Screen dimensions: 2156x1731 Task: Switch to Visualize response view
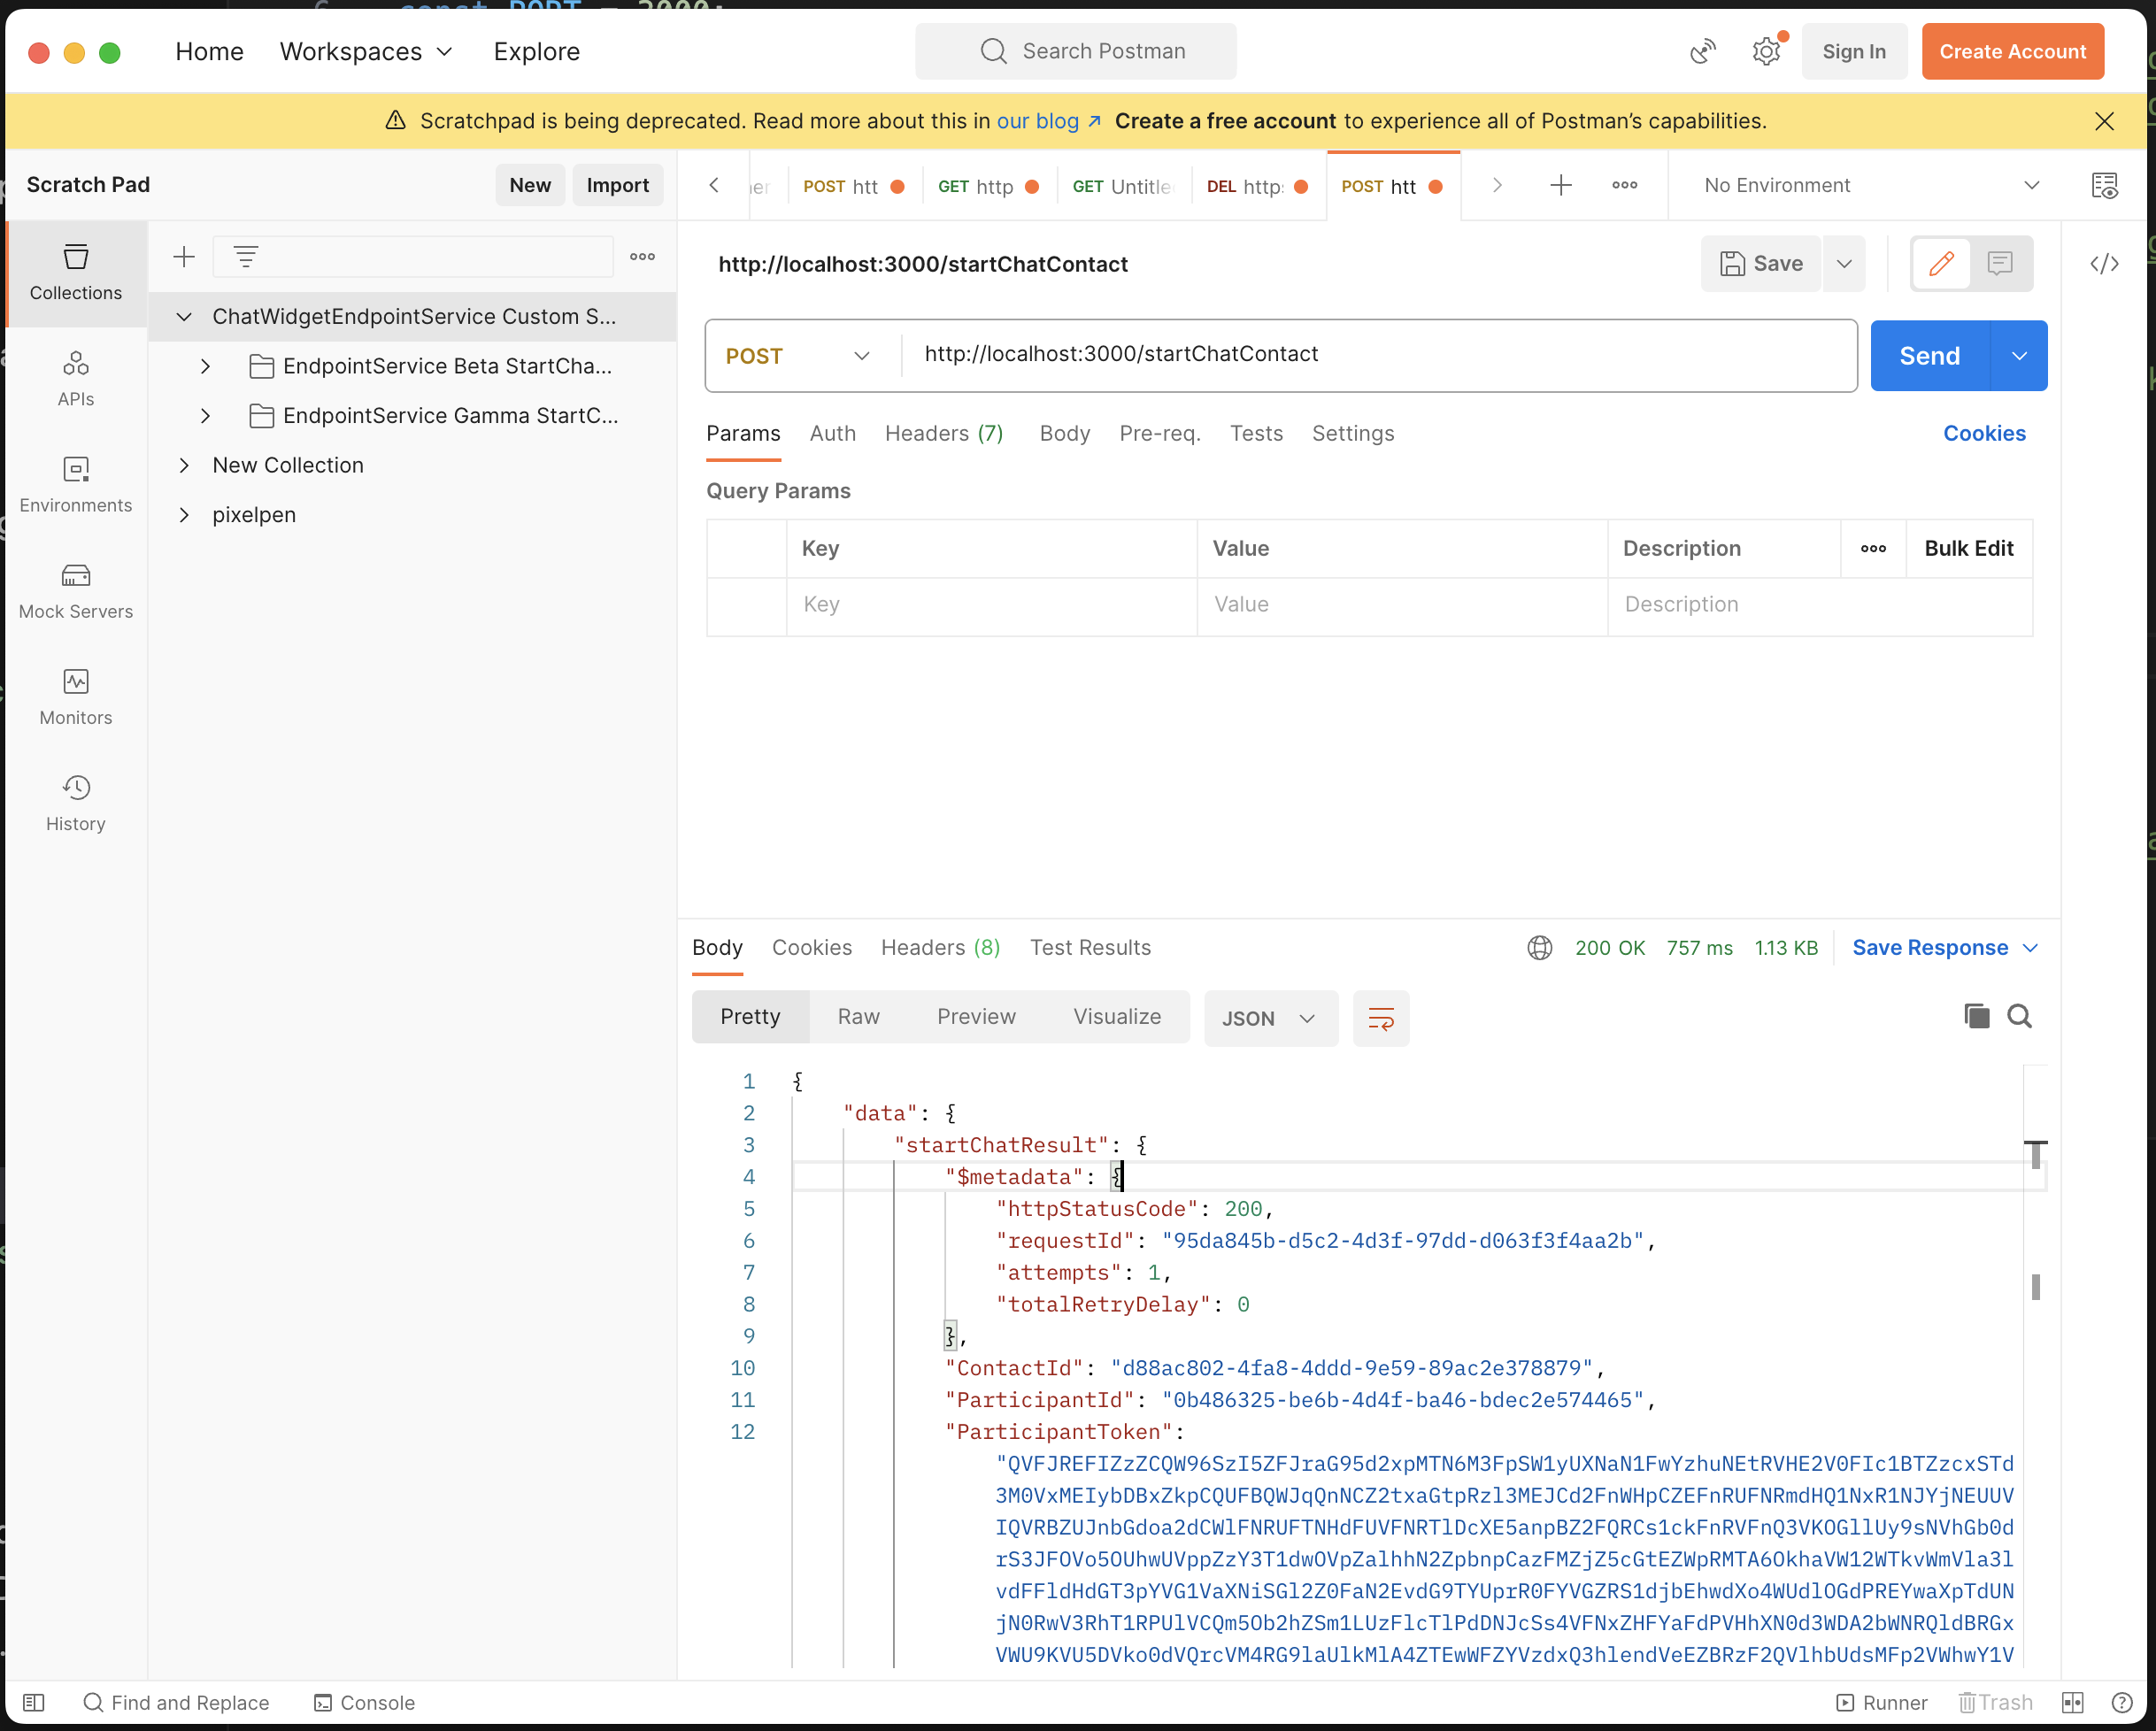[x=1116, y=1016]
